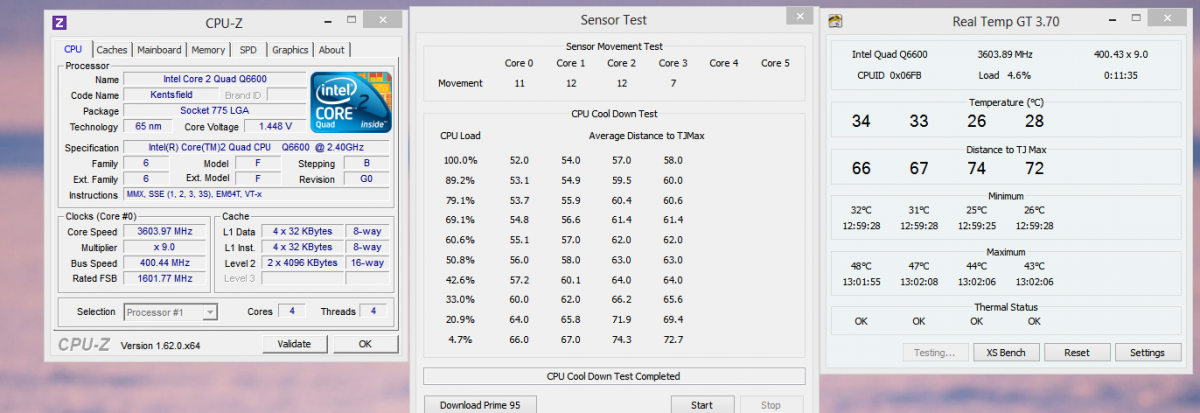The height and width of the screenshot is (413, 1200).
Task: Click Core 0 movement value 11
Action: pyautogui.click(x=520, y=83)
